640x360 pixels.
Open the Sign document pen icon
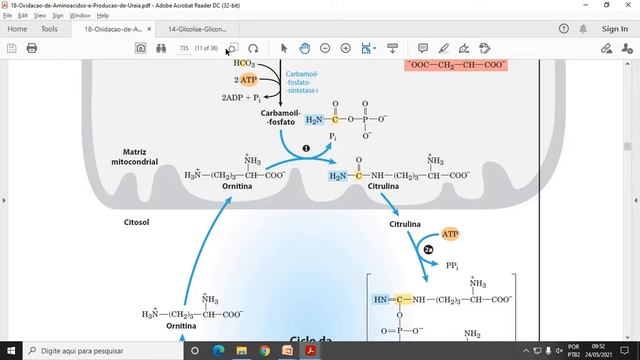click(464, 48)
